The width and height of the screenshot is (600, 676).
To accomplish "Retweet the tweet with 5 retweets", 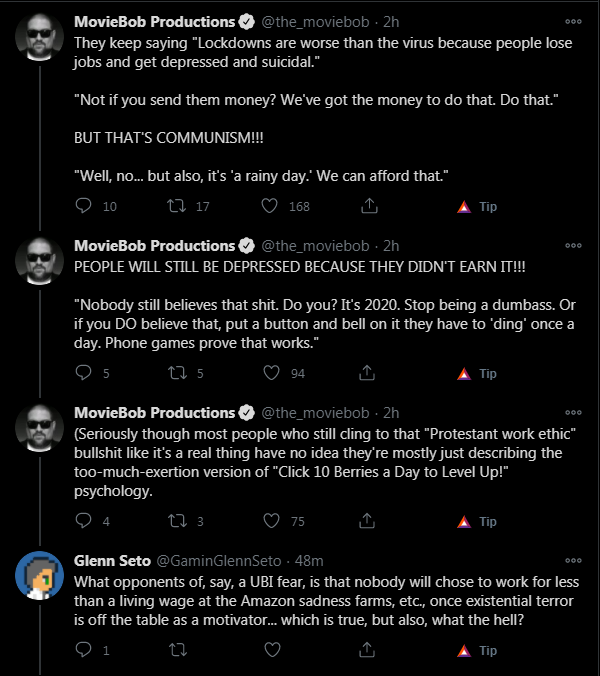I will tap(177, 372).
